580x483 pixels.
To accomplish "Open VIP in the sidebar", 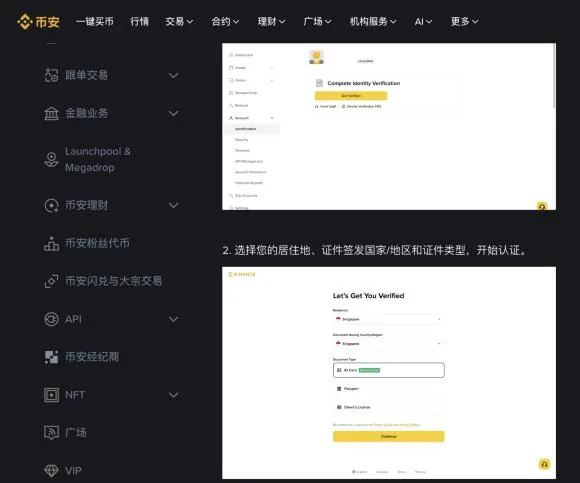I will pos(73,471).
